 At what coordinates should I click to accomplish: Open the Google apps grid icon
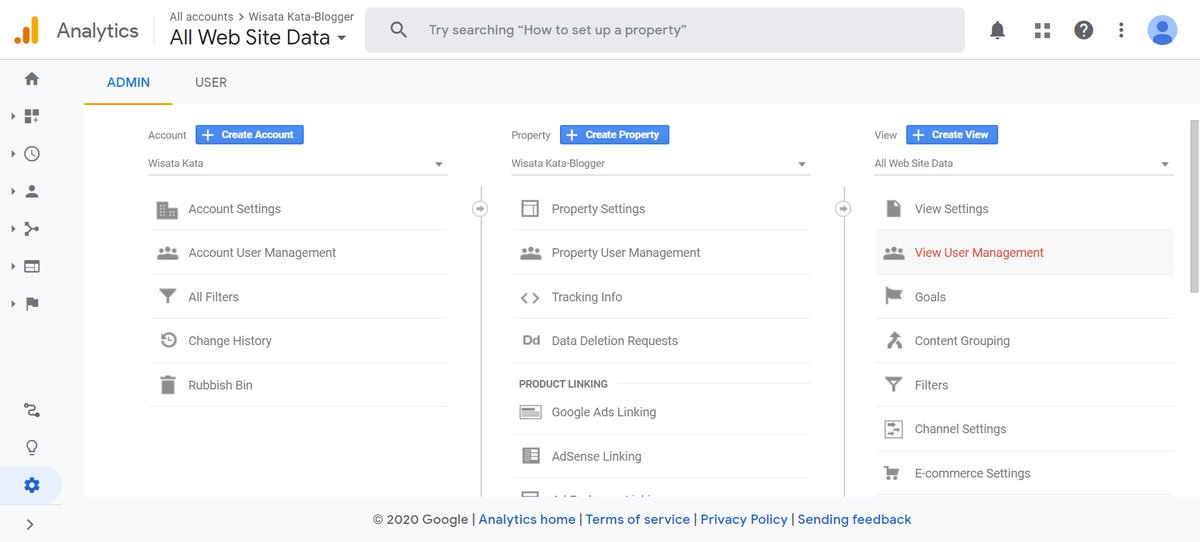click(x=1042, y=30)
